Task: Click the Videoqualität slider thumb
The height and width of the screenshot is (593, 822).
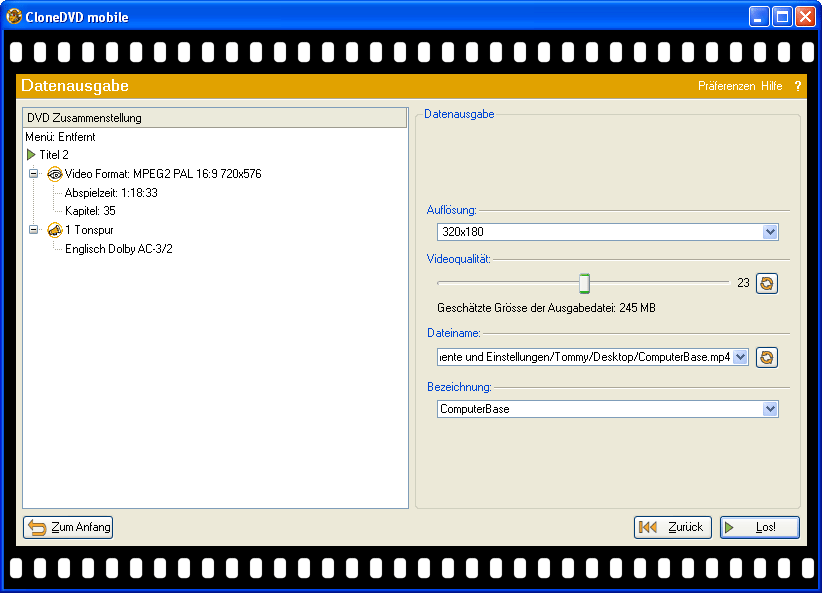Action: point(584,283)
